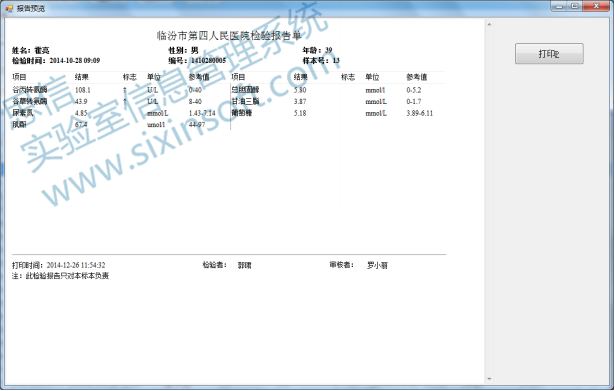Click the 葡萄糖 reference range 3.89-6.11
The height and width of the screenshot is (391, 615).
(420, 113)
